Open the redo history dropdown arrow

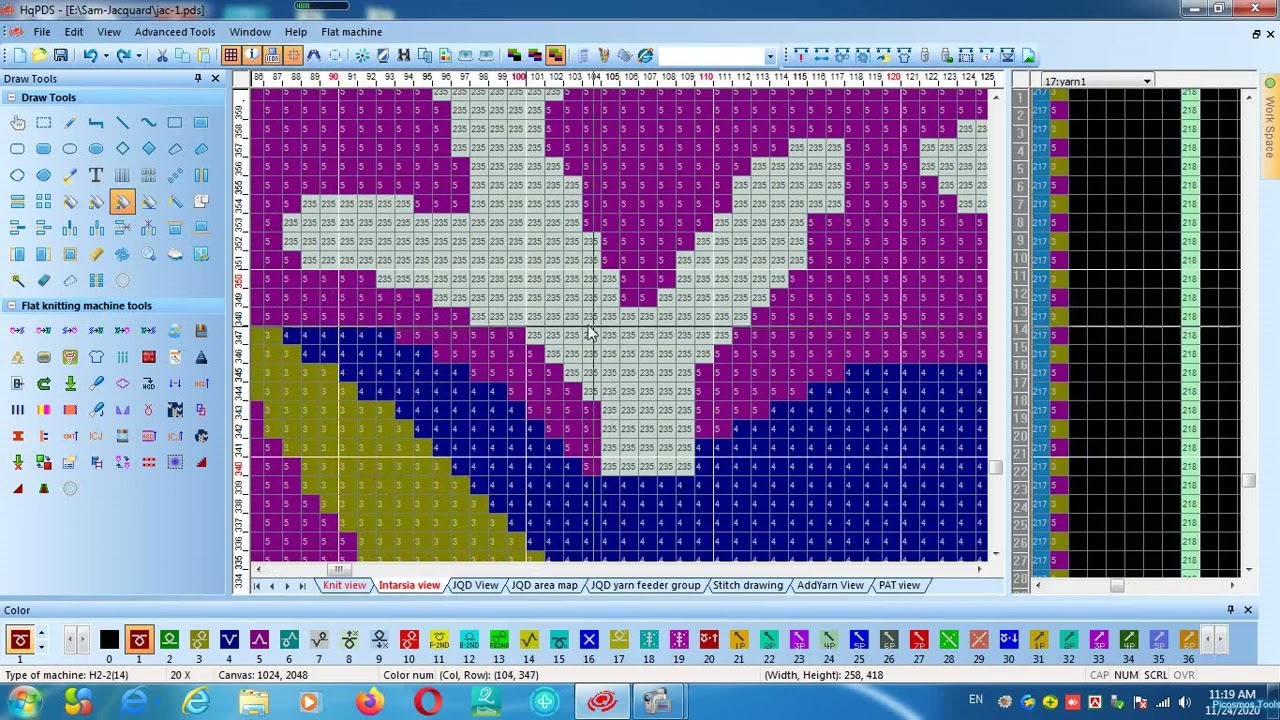point(138,56)
